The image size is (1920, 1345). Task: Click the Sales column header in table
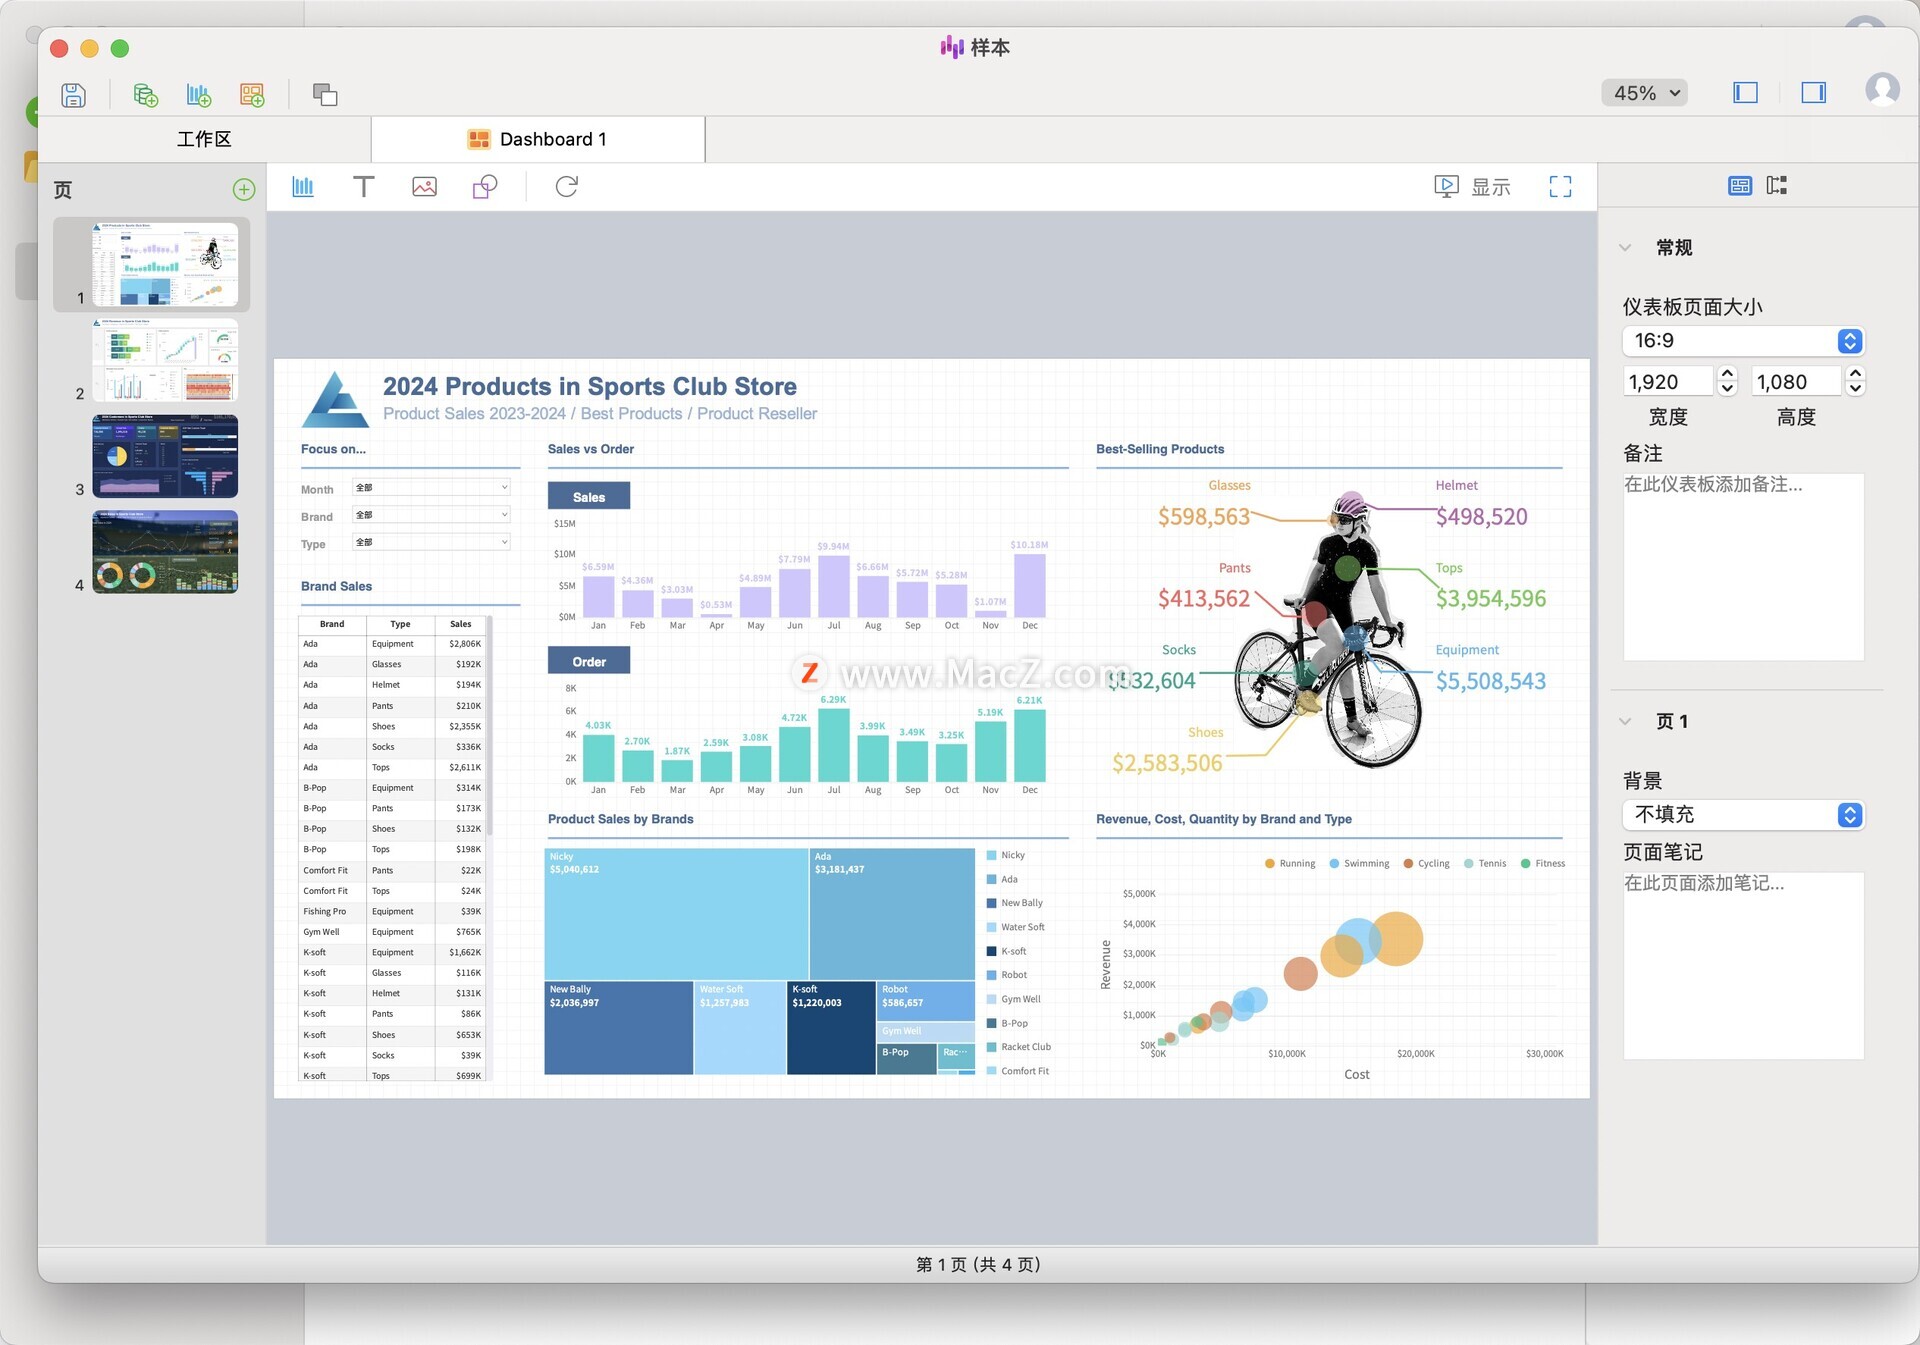tap(460, 624)
